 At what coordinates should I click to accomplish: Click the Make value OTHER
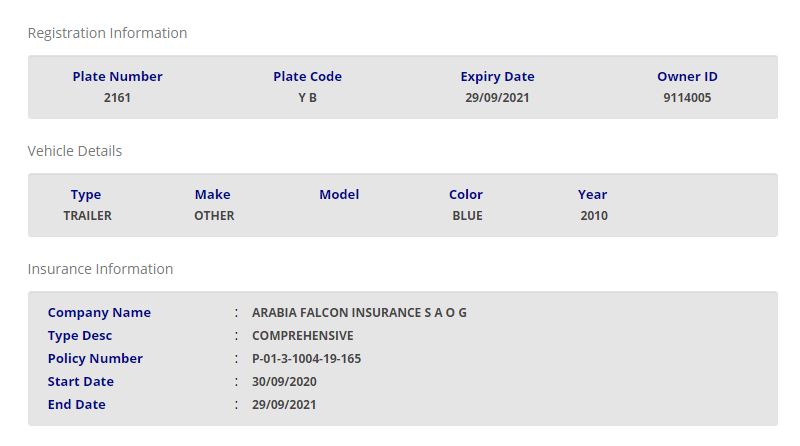[214, 216]
